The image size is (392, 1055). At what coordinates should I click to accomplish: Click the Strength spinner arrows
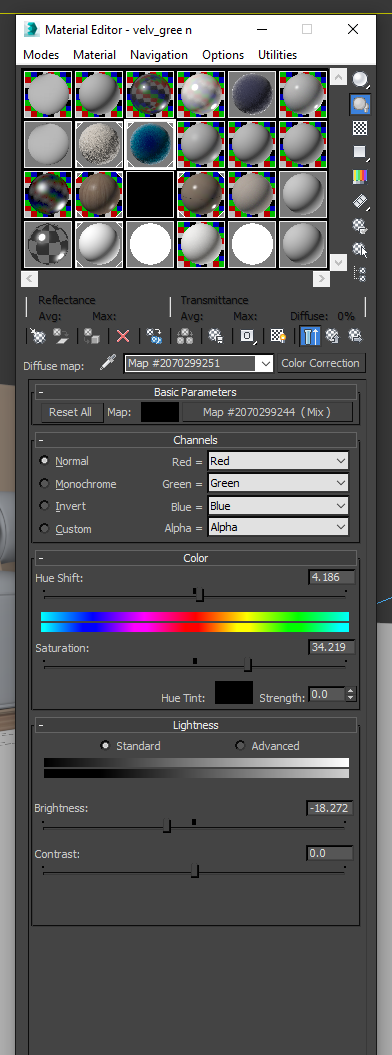pyautogui.click(x=350, y=694)
